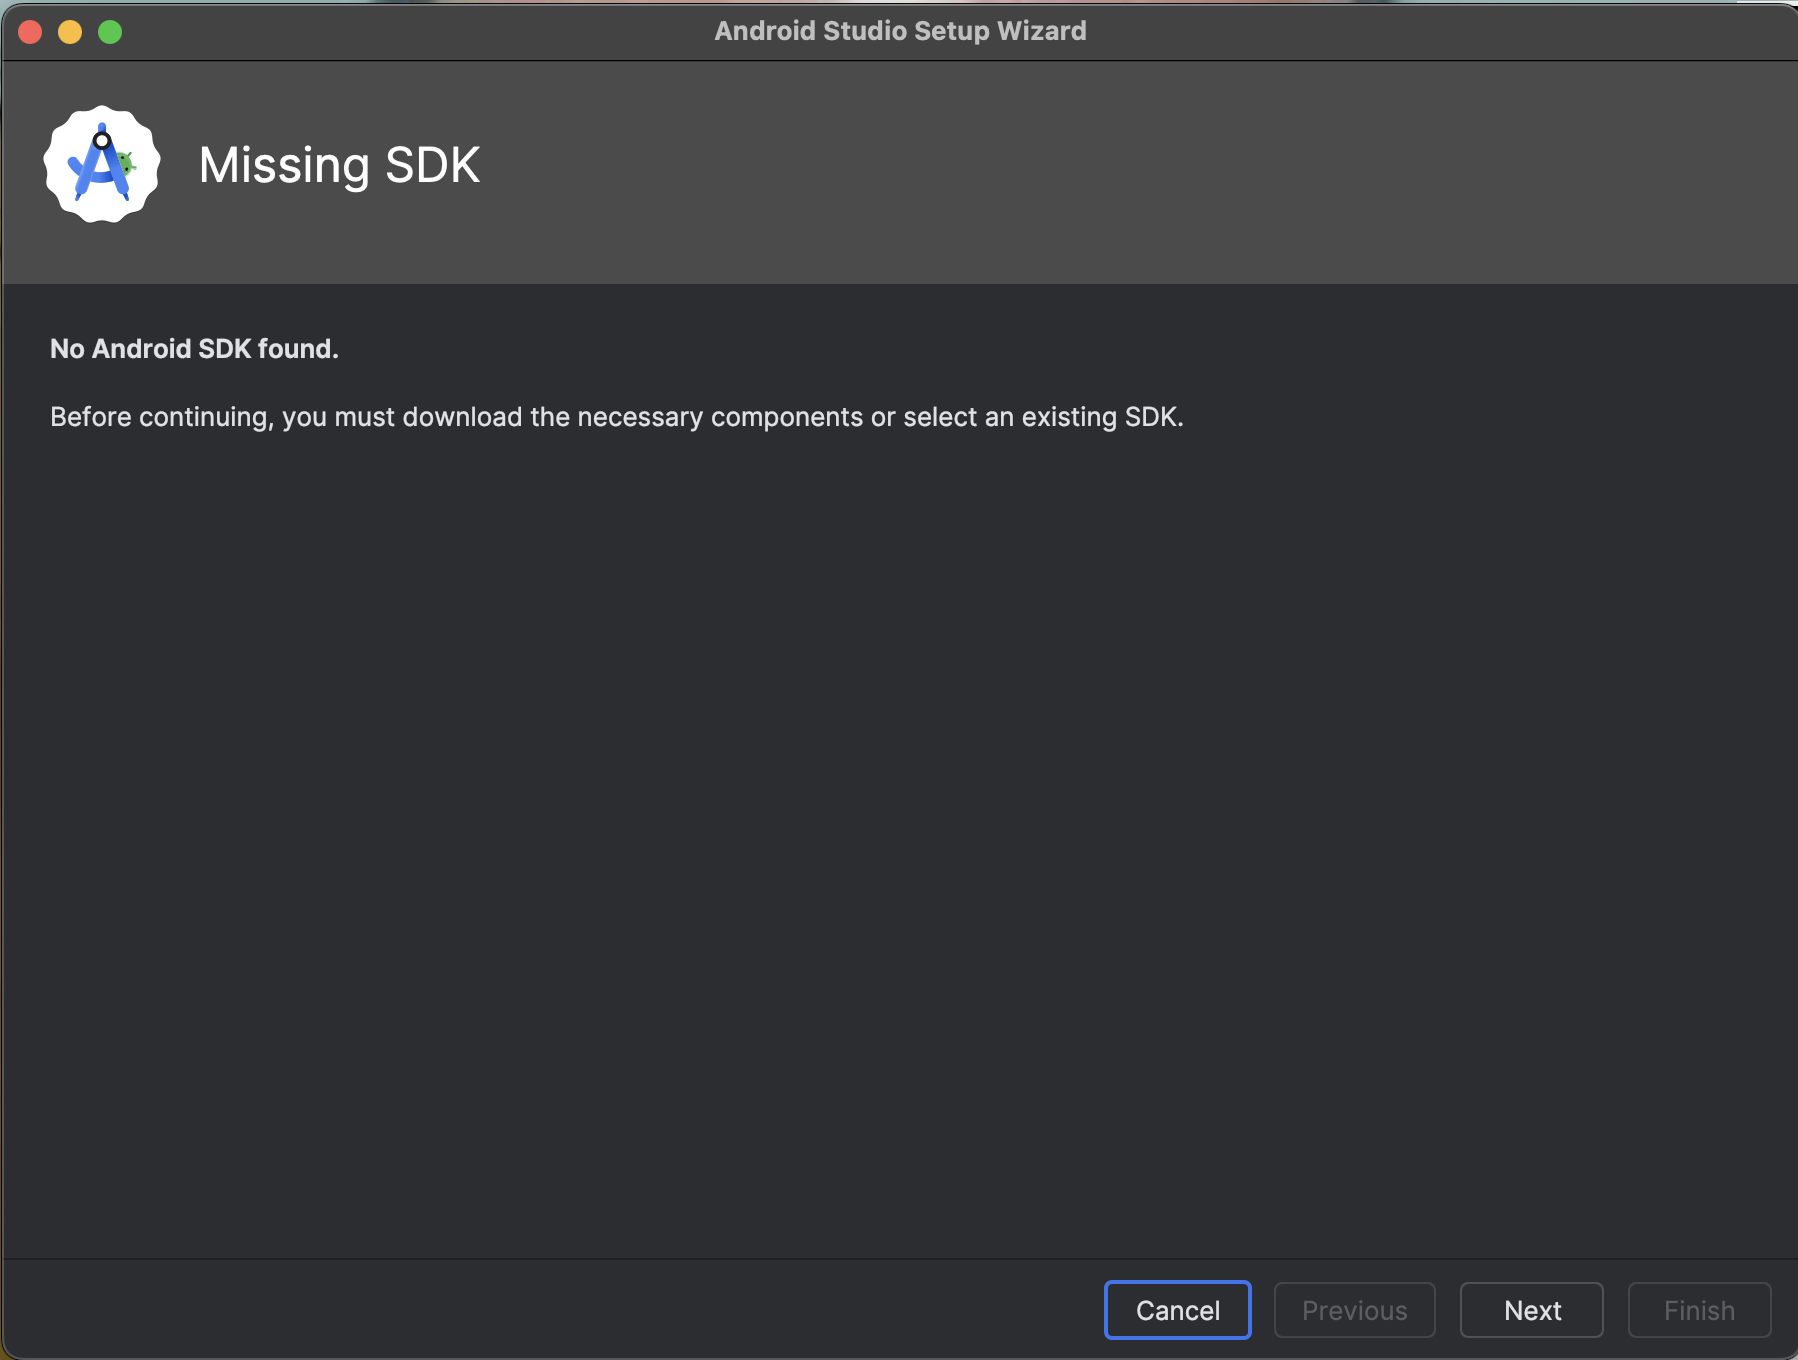
Task: Click the disabled Previous button
Action: 1354,1310
